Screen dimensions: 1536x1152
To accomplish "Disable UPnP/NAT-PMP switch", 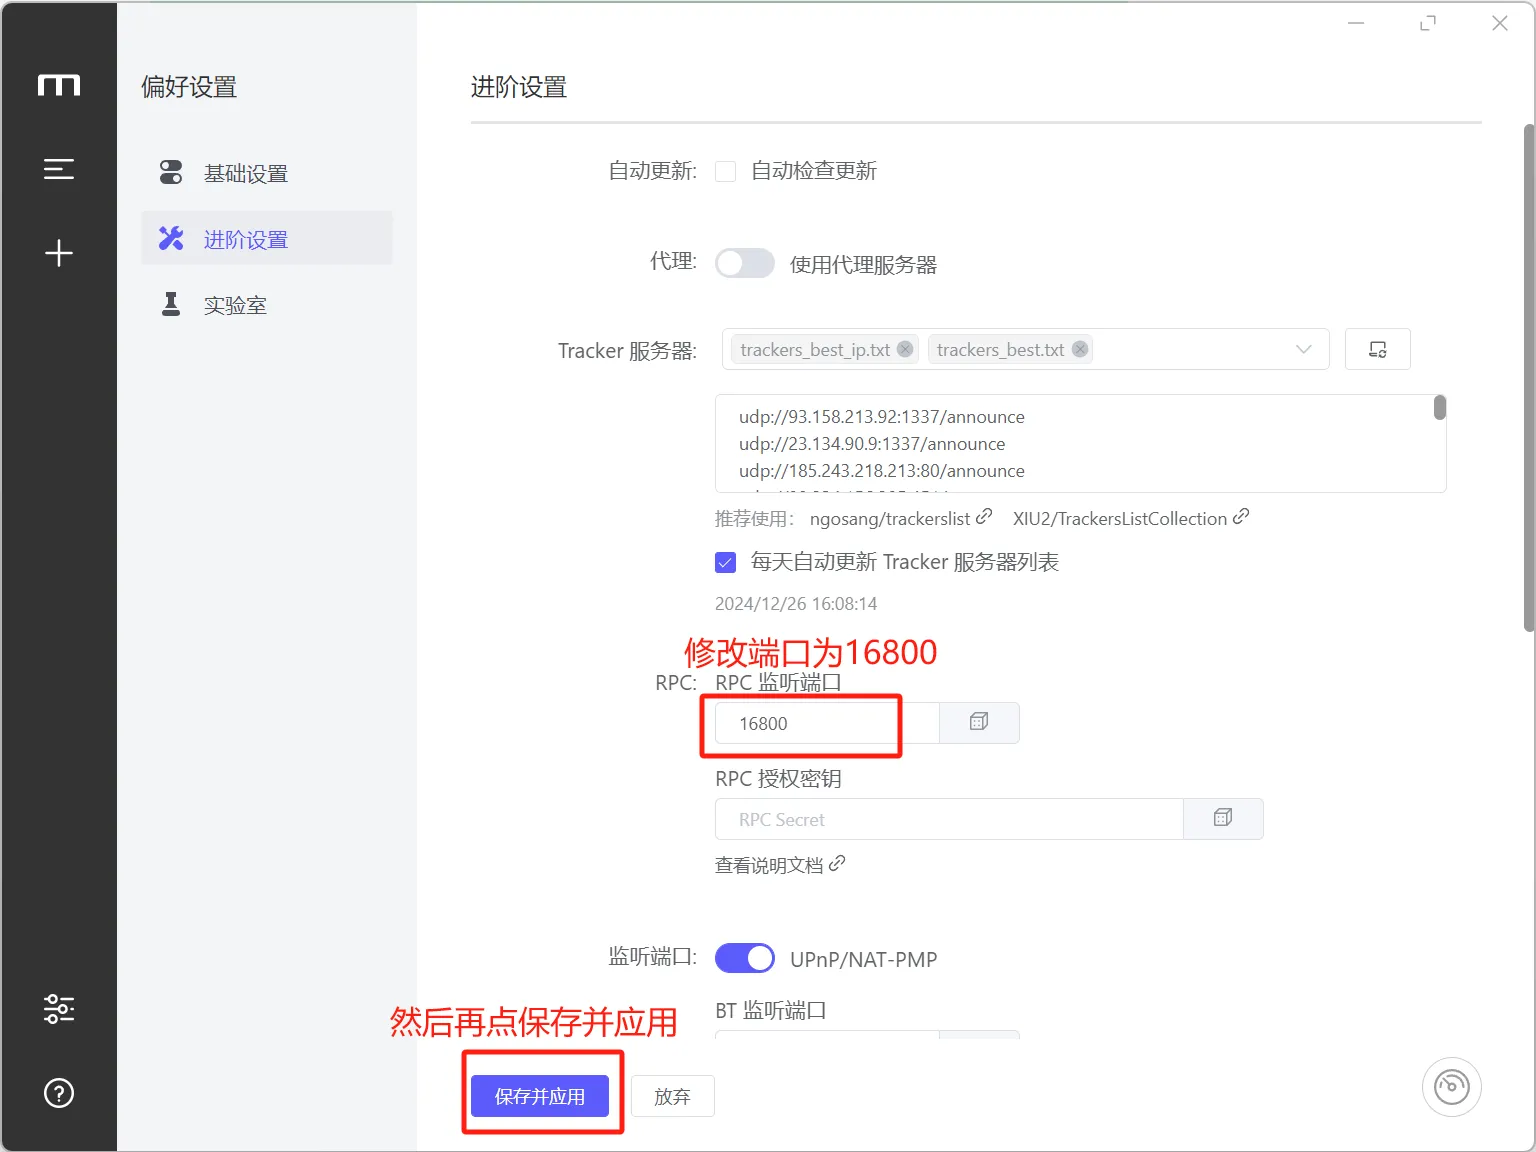I will (745, 958).
